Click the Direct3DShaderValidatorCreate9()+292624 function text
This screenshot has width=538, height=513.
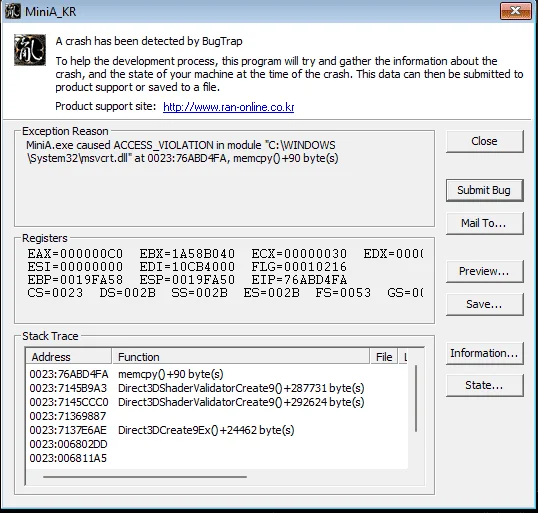241,402
